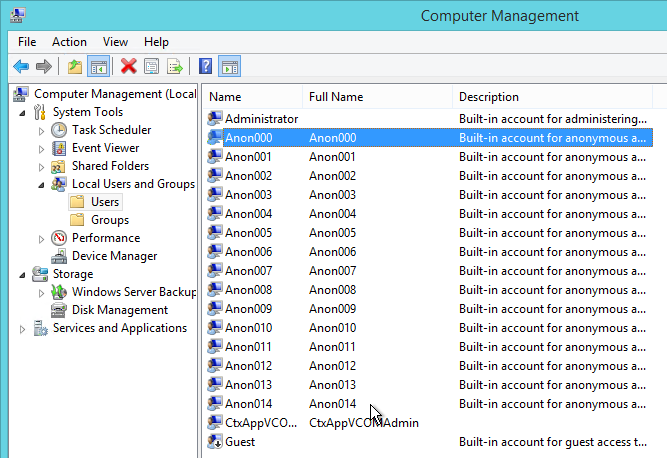The height and width of the screenshot is (458, 667).
Task: Toggle Show/Hide Console Tree button
Action: tap(99, 67)
